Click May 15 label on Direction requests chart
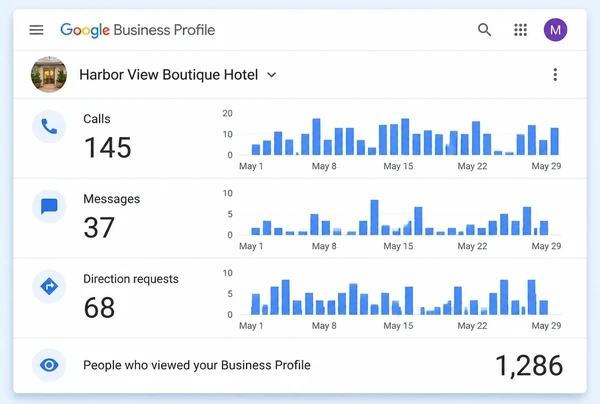 [398, 326]
